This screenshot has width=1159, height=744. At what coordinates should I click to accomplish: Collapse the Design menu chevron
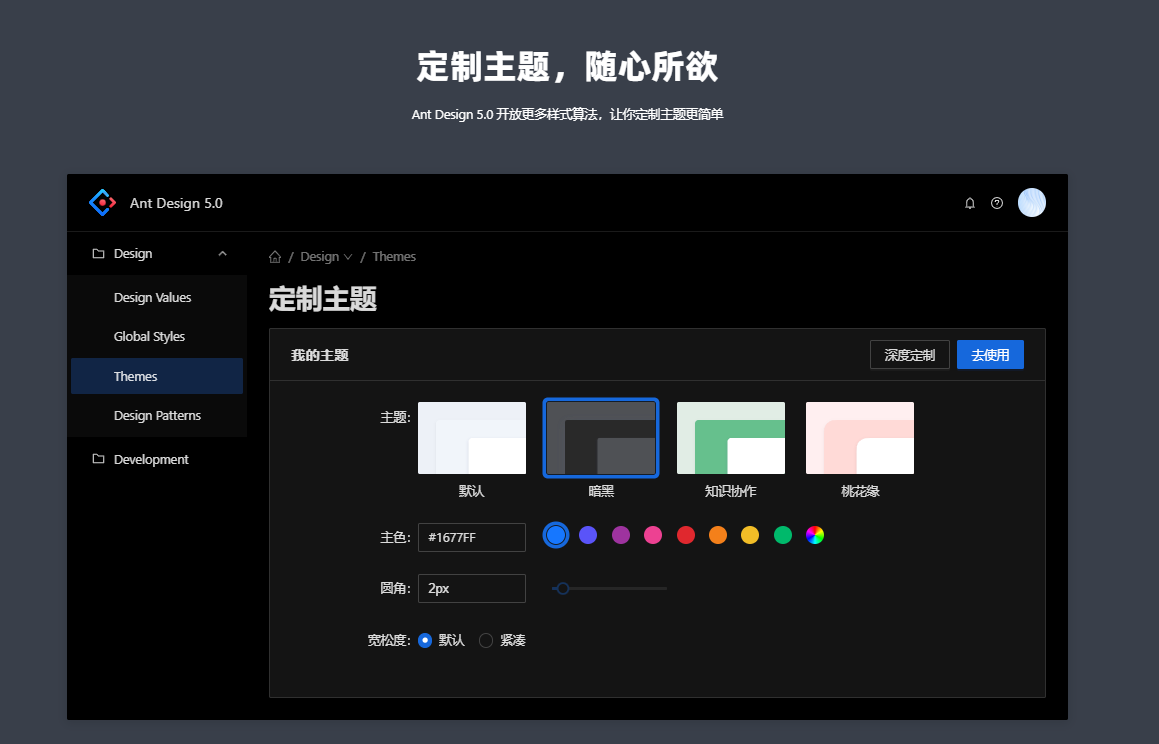[222, 253]
